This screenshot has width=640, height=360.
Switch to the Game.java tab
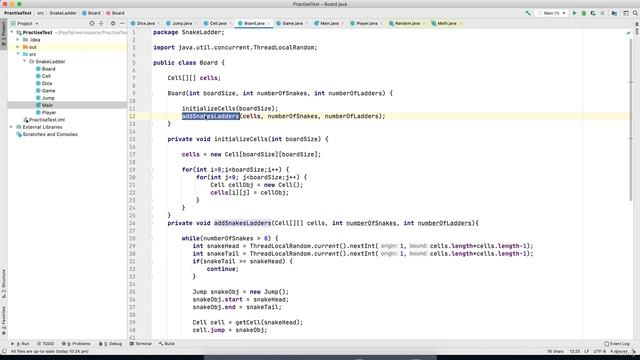coord(292,23)
